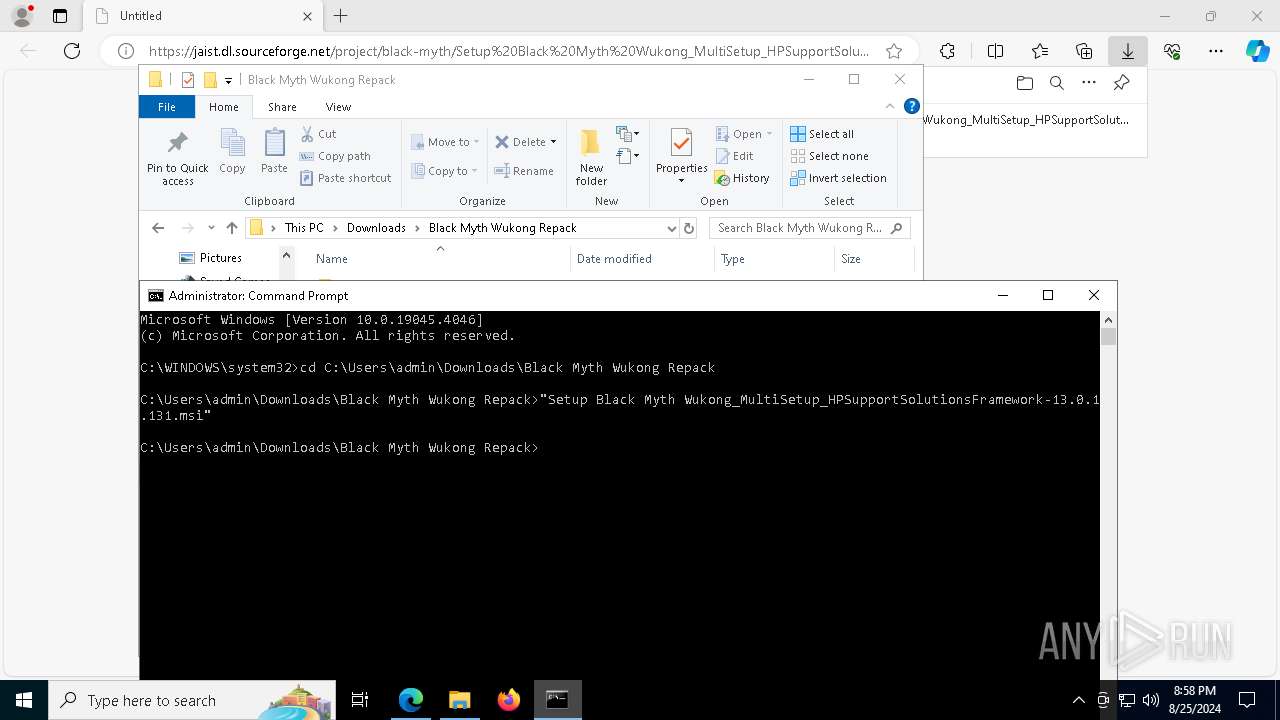Switch to the View ribbon tab
1280x720 pixels.
point(338,107)
